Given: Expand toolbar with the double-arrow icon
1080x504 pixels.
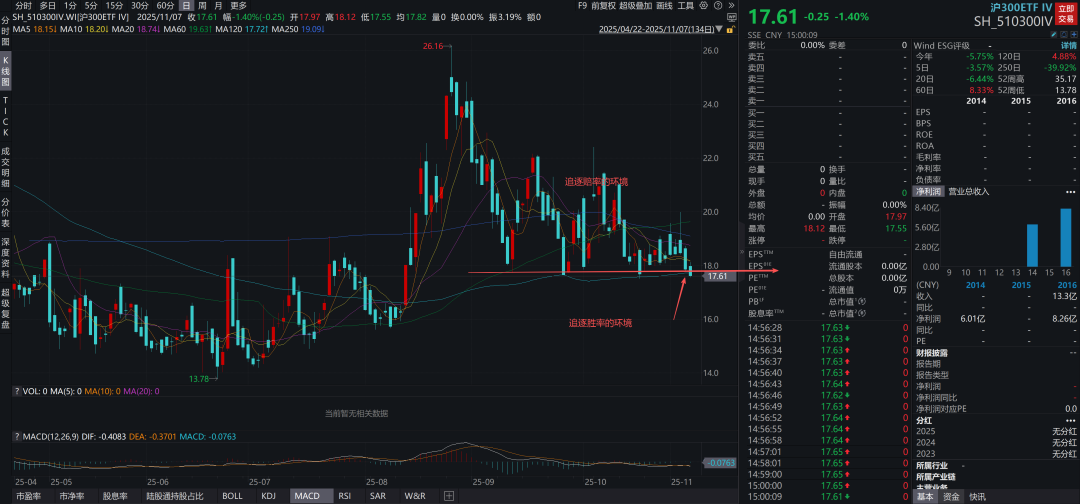Looking at the screenshot, I should coord(731,6).
